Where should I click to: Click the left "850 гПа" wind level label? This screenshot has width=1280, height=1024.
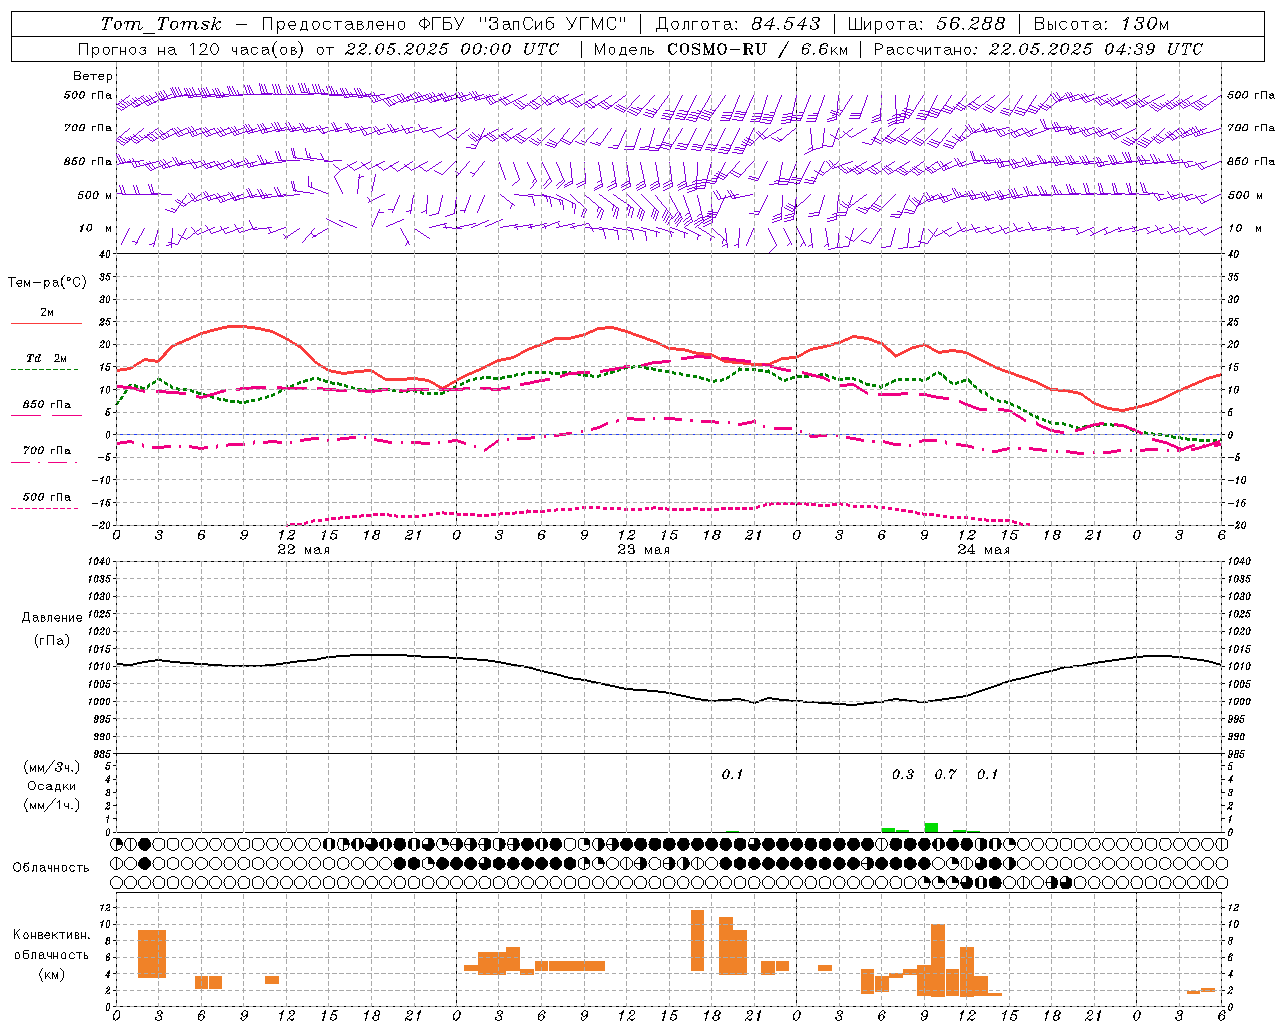[88, 161]
